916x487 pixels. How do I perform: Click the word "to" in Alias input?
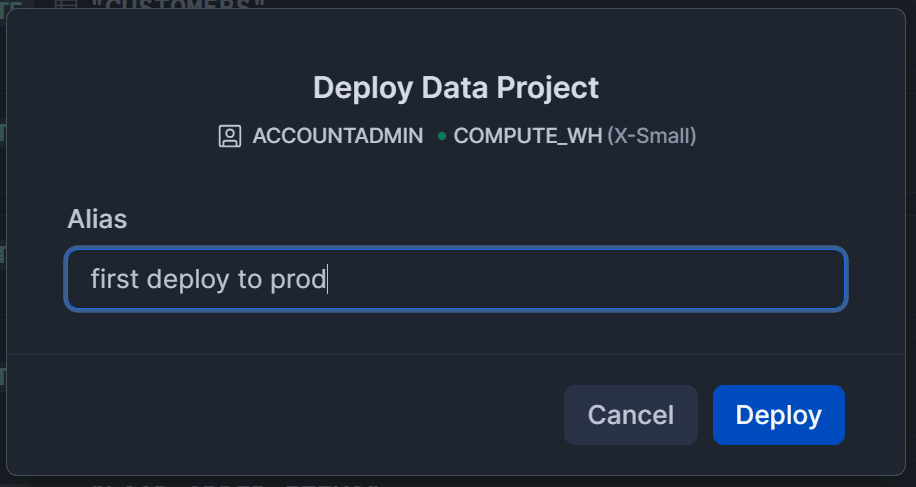tap(249, 279)
